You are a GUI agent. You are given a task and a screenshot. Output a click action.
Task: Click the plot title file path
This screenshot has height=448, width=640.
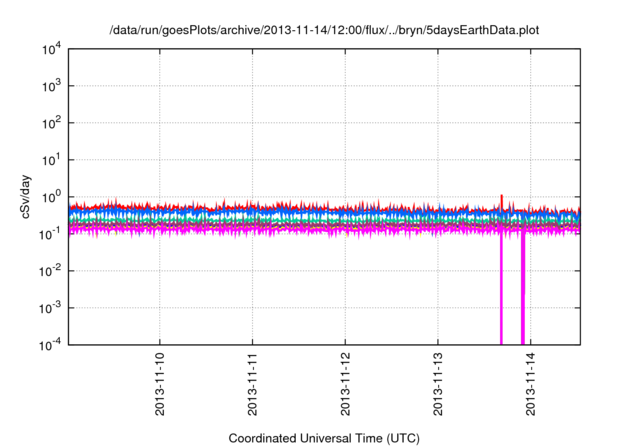[324, 30]
